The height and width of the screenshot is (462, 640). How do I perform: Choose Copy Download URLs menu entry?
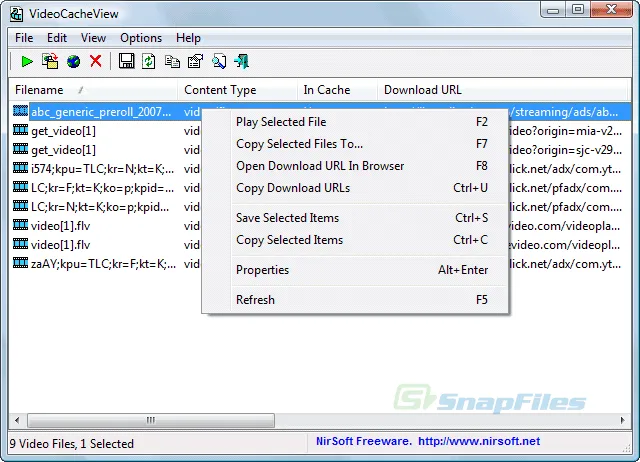click(355, 188)
